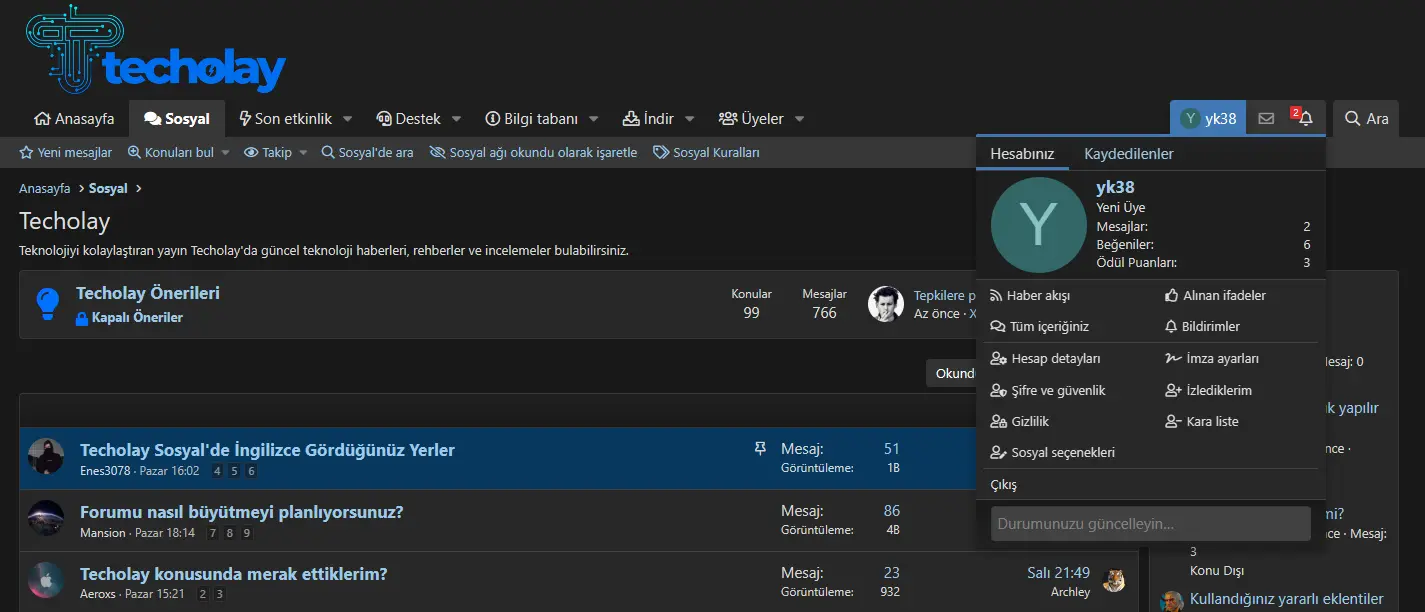Screen dimensions: 1425x612
Task: Click Çıkış to log out
Action: tap(1003, 485)
